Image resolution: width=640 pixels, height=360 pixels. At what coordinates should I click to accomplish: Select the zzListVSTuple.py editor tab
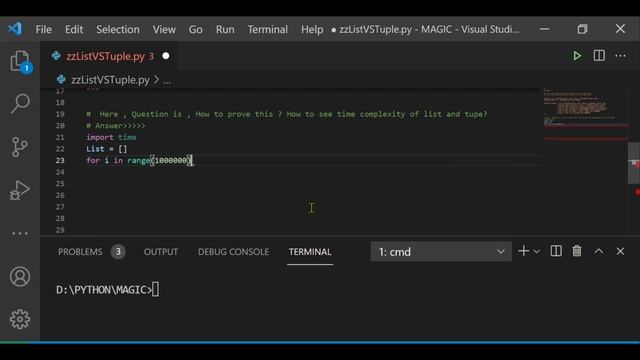[x=109, y=56]
